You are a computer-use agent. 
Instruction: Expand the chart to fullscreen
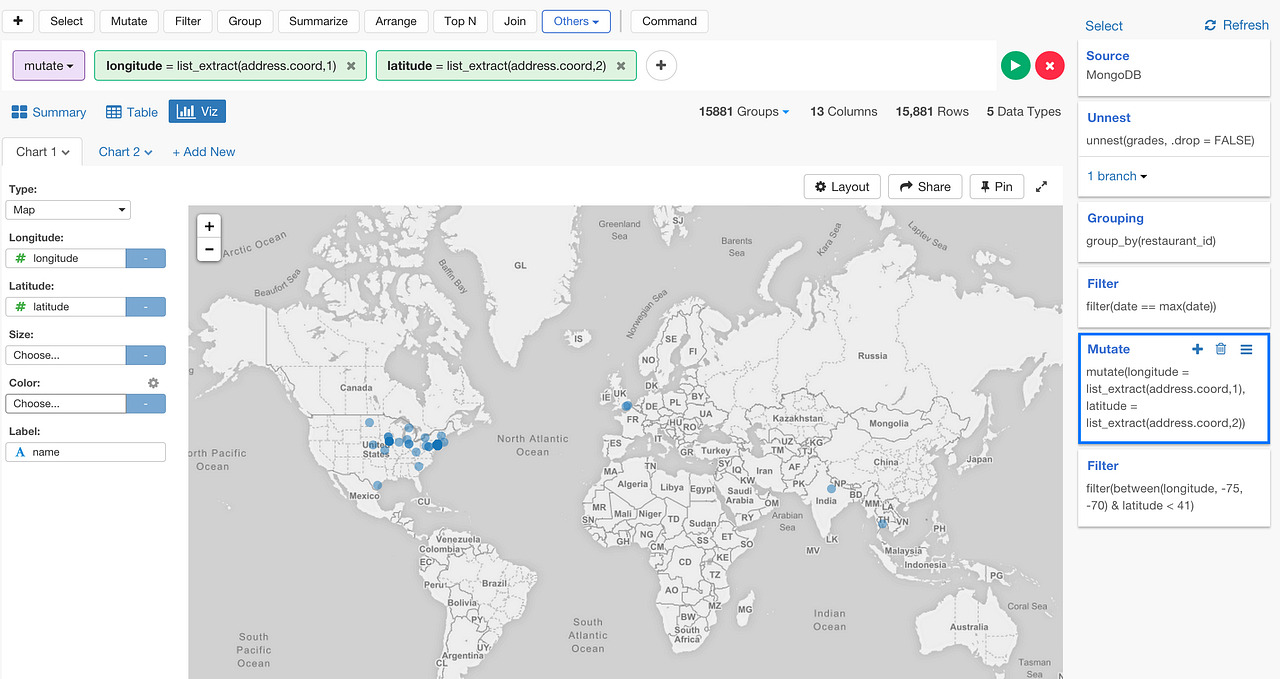tap(1041, 186)
